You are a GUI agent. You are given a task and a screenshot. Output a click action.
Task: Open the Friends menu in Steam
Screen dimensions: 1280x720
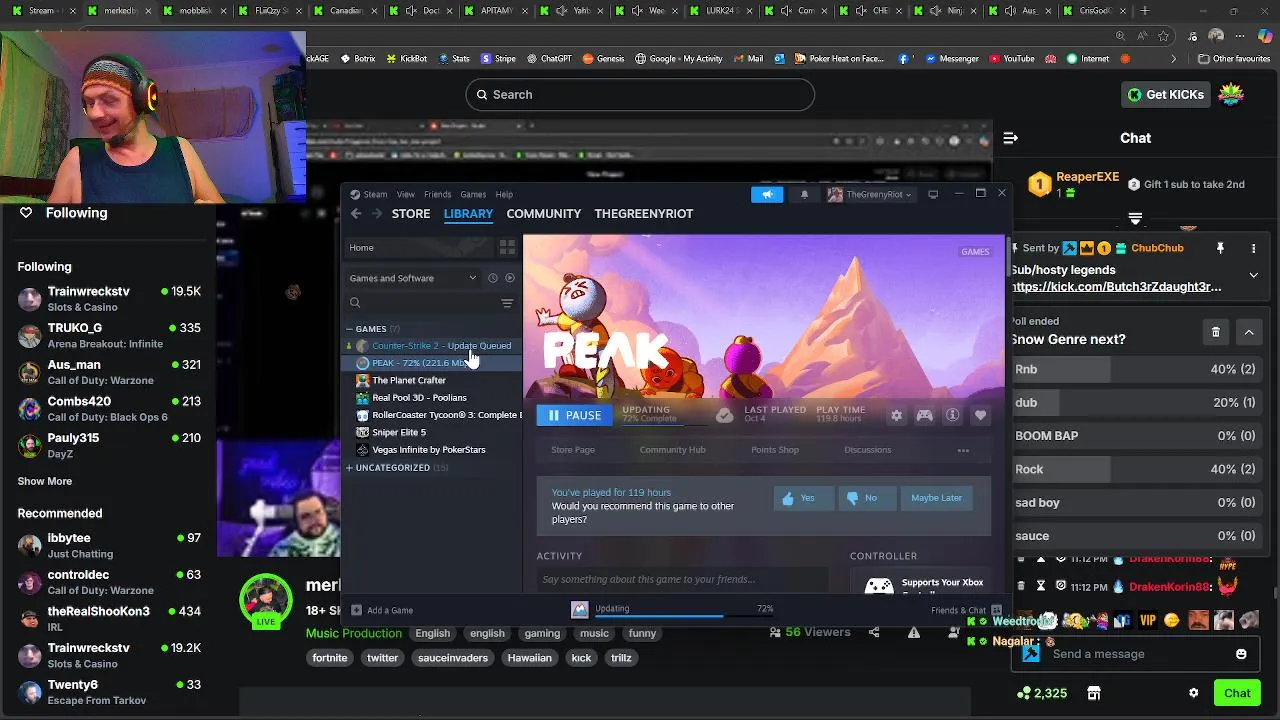437,194
